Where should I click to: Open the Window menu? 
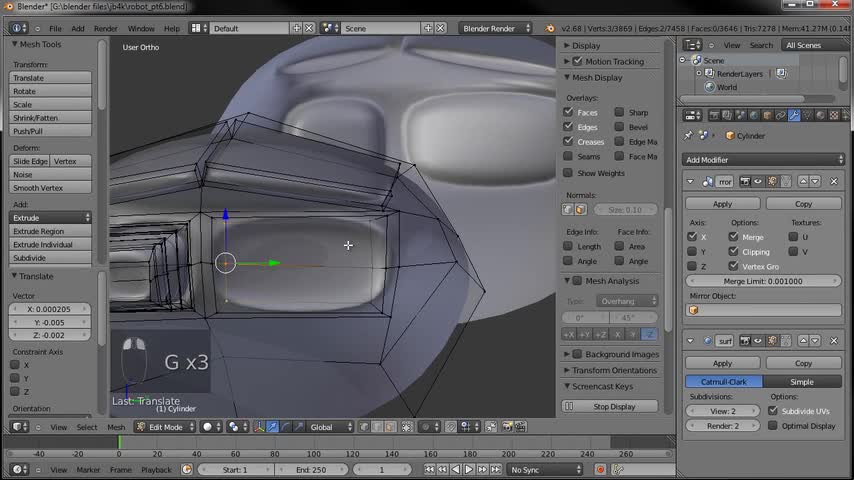click(x=141, y=28)
